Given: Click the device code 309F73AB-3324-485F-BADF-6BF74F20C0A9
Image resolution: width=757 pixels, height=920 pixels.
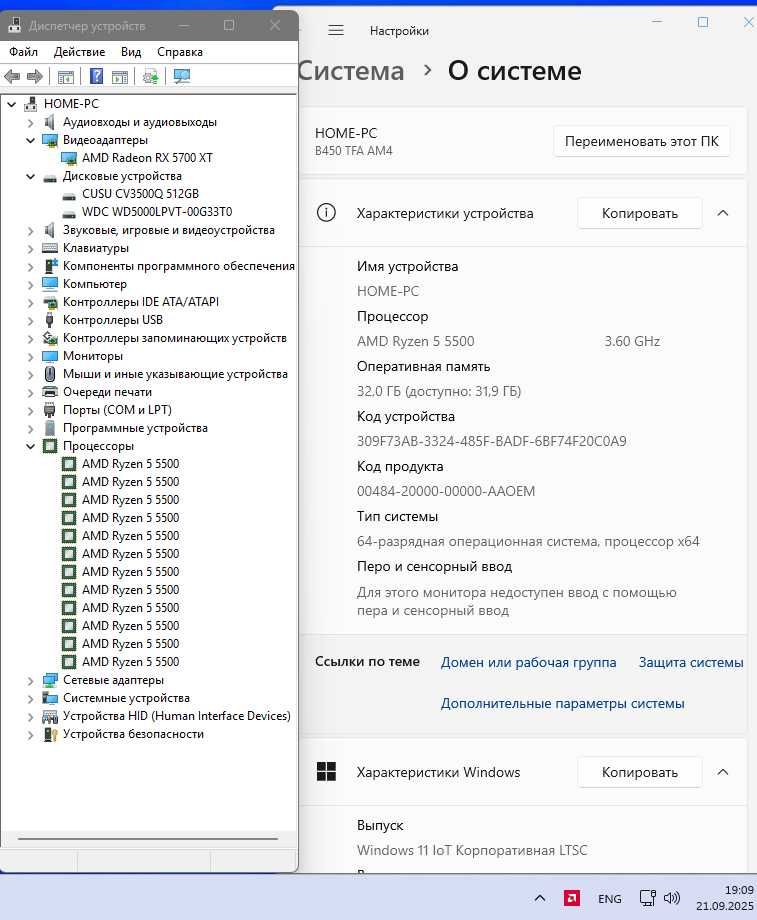Looking at the screenshot, I should point(492,441).
